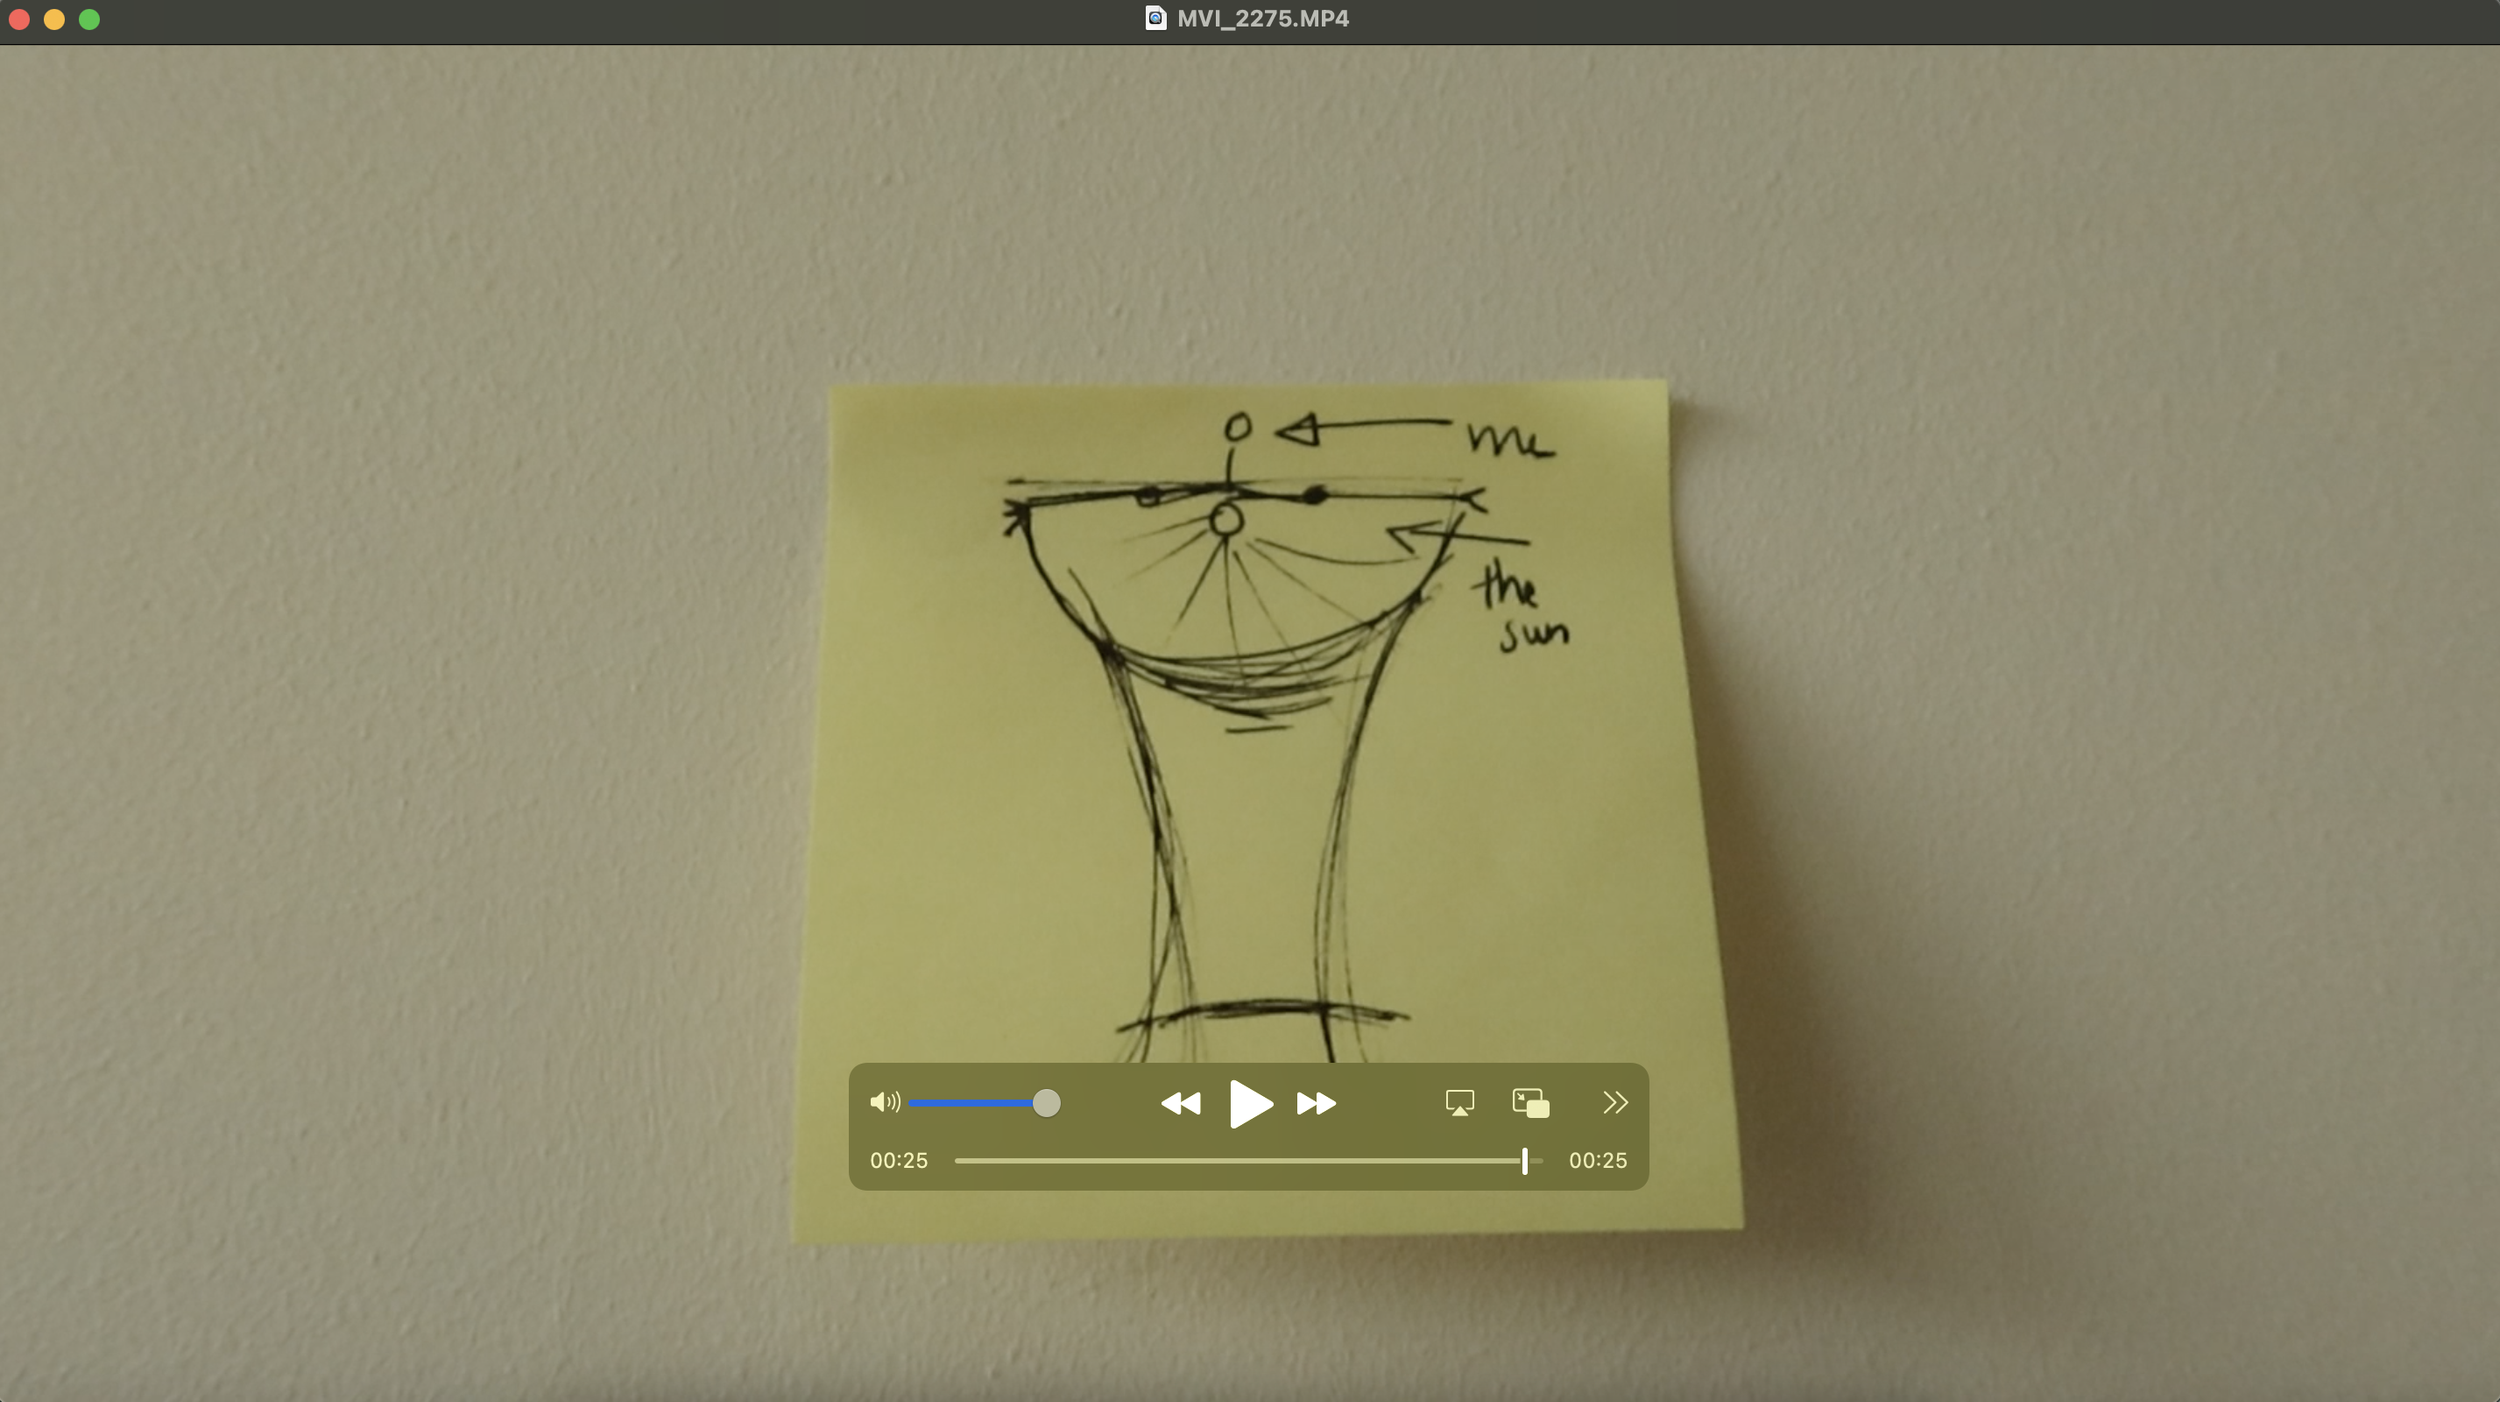This screenshot has width=2500, height=1402.
Task: Enable picture-in-picture mode
Action: click(x=1530, y=1103)
